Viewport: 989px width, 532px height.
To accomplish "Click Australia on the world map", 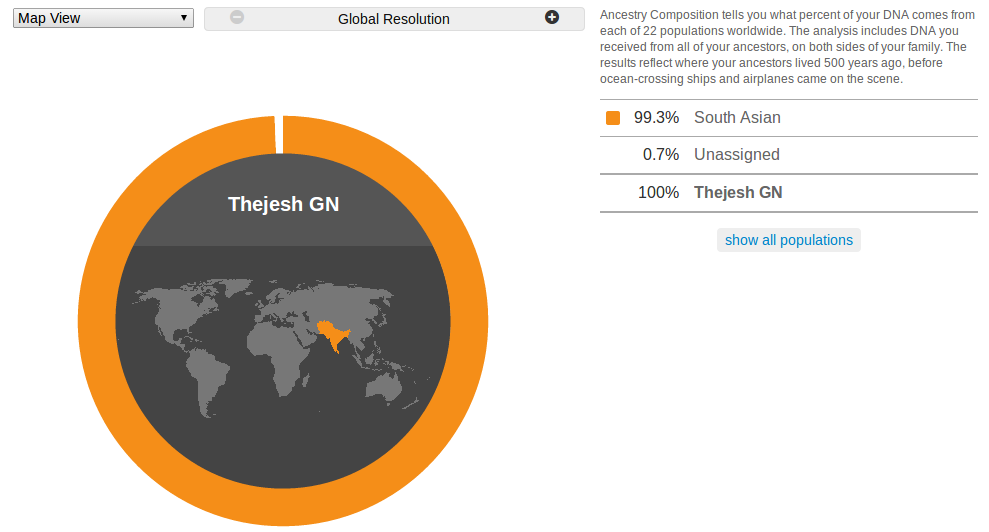I will click(x=383, y=386).
